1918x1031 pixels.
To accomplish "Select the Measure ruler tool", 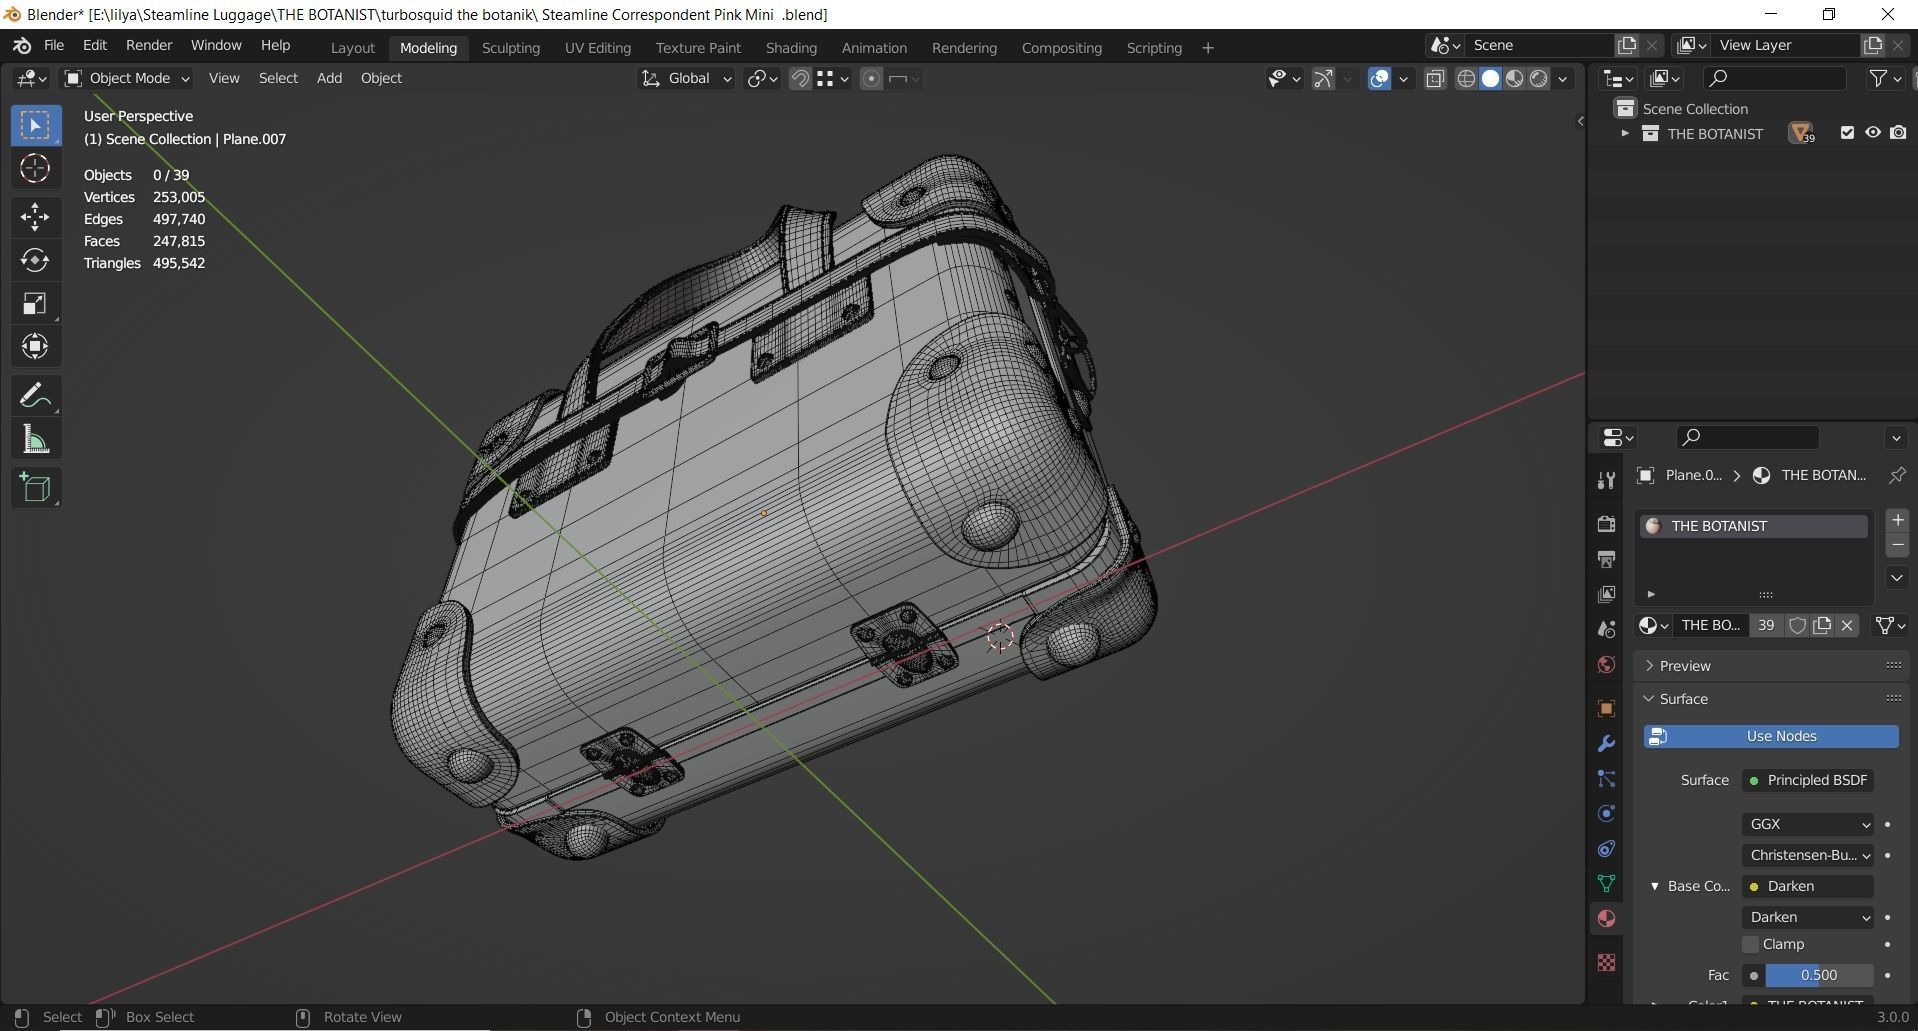I will [35, 440].
